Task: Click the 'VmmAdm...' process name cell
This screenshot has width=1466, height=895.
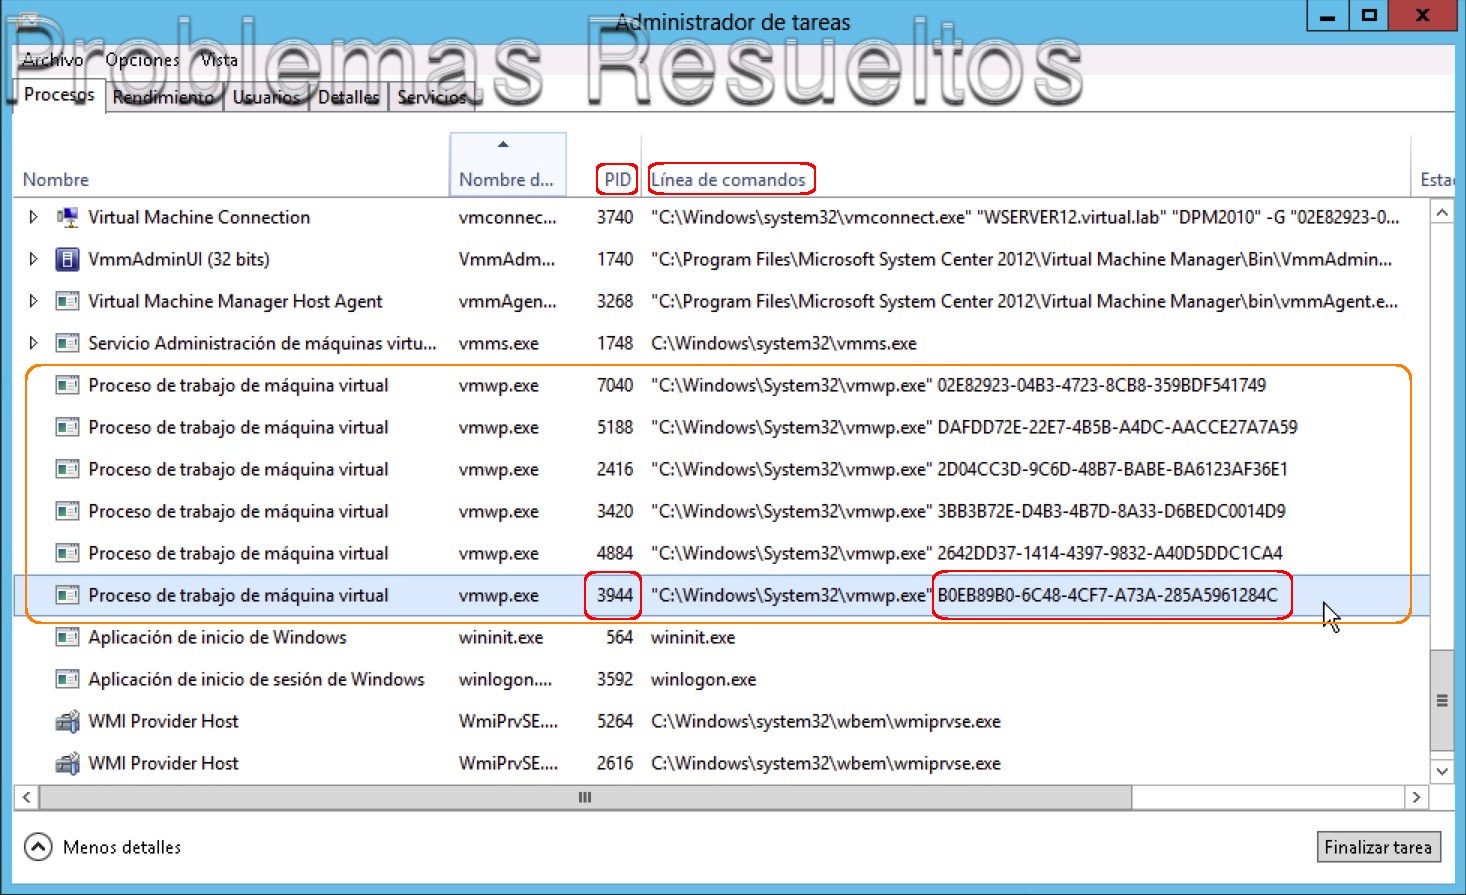Action: coord(507,259)
